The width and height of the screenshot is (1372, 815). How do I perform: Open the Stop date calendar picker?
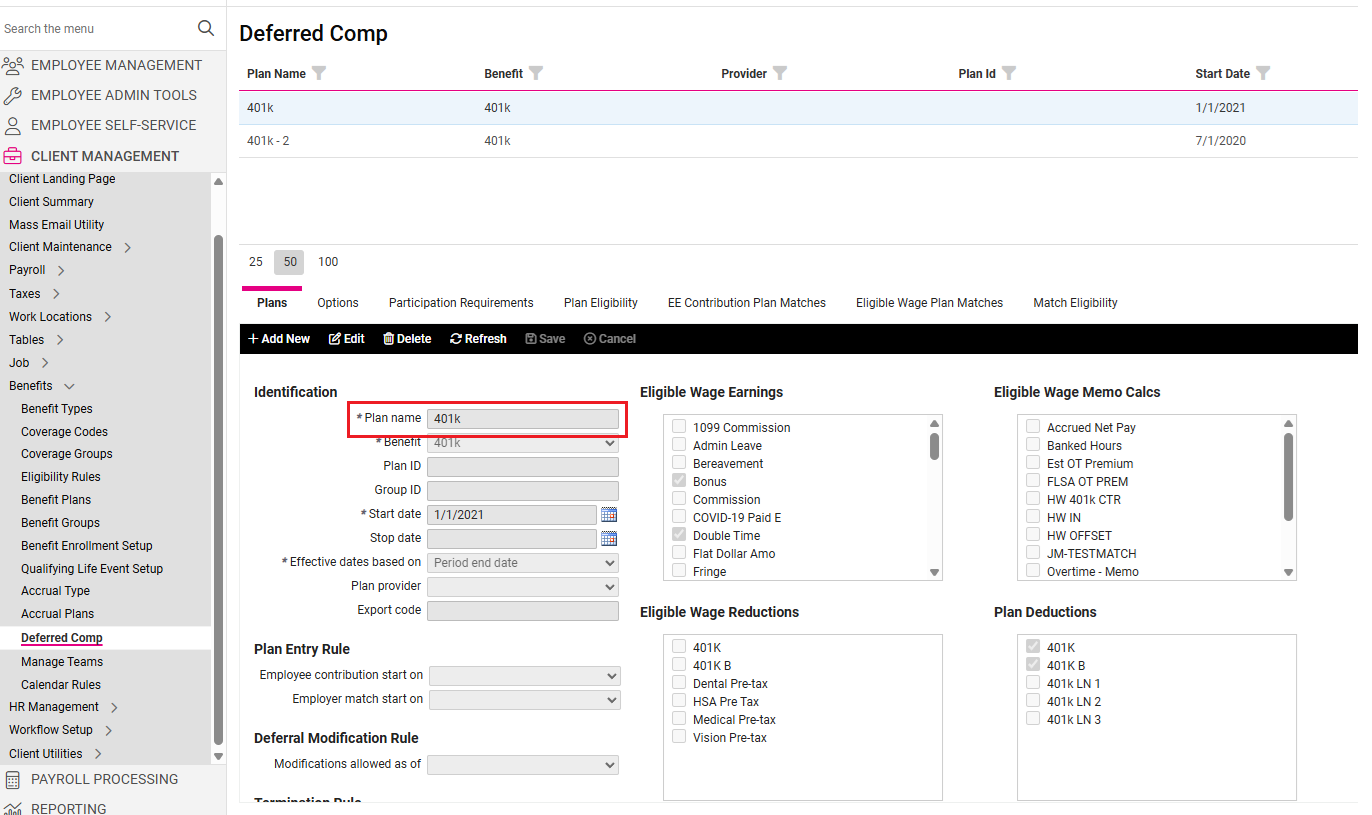(609, 539)
